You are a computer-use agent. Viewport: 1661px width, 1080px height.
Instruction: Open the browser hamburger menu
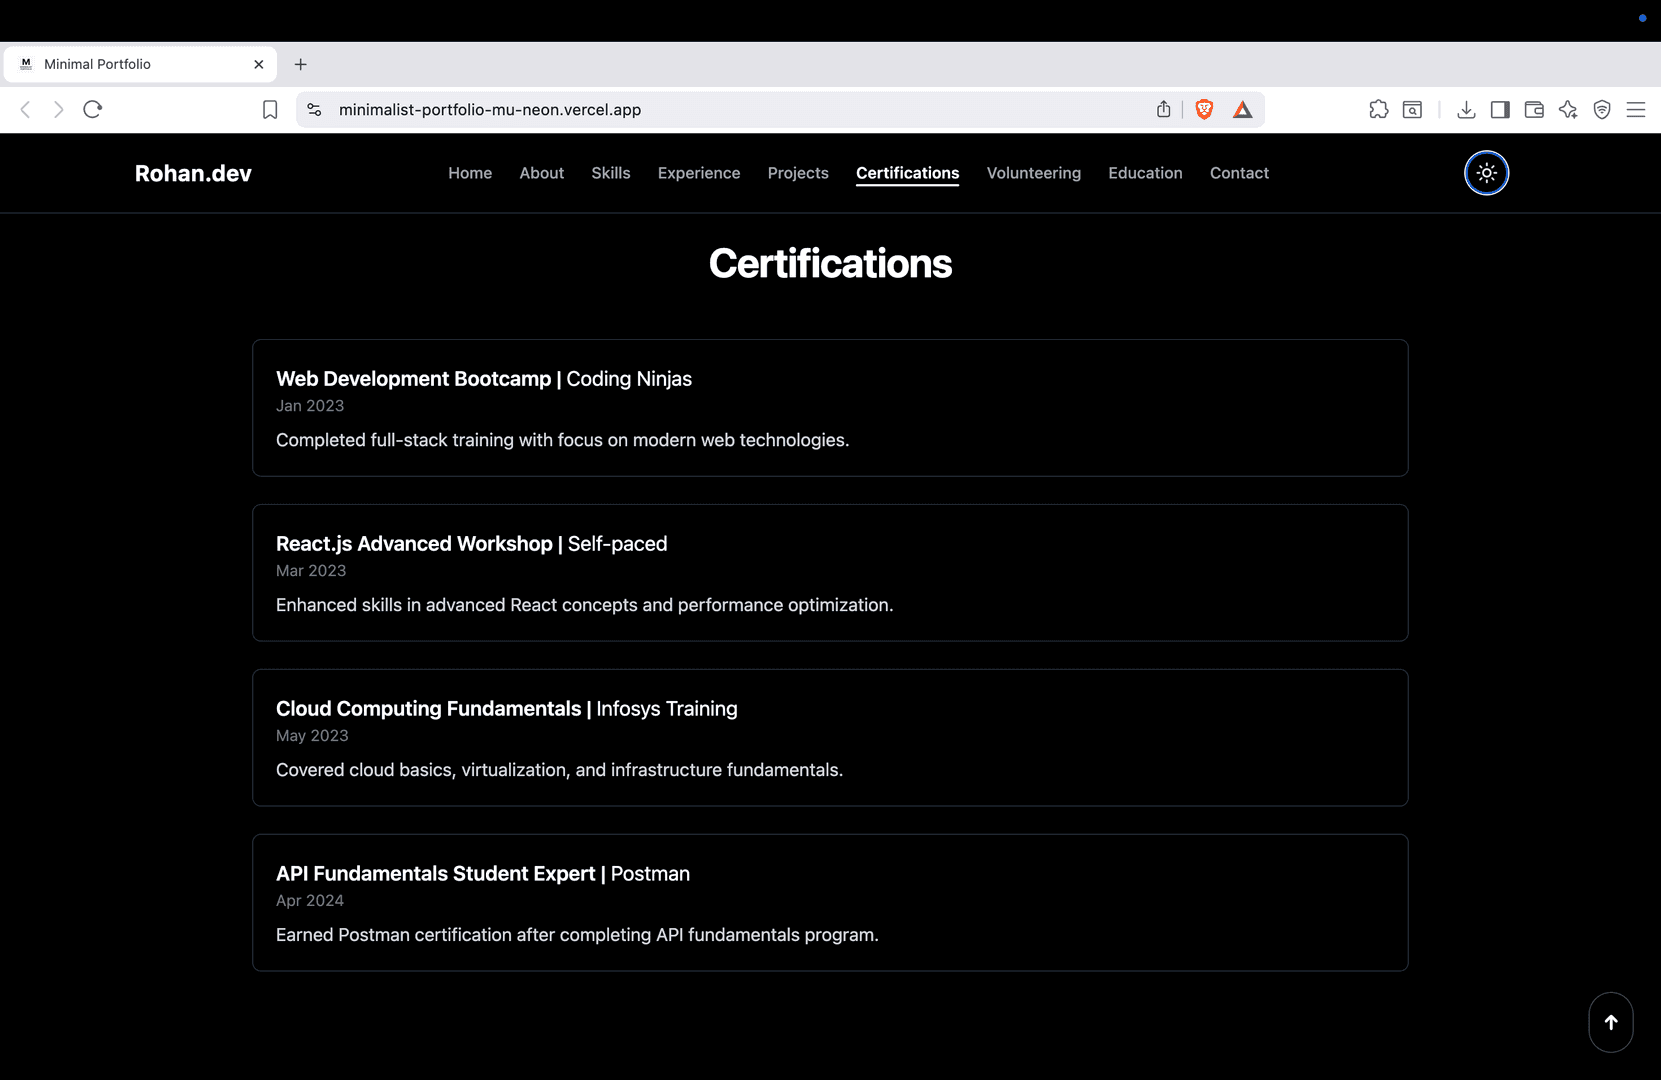pos(1636,110)
